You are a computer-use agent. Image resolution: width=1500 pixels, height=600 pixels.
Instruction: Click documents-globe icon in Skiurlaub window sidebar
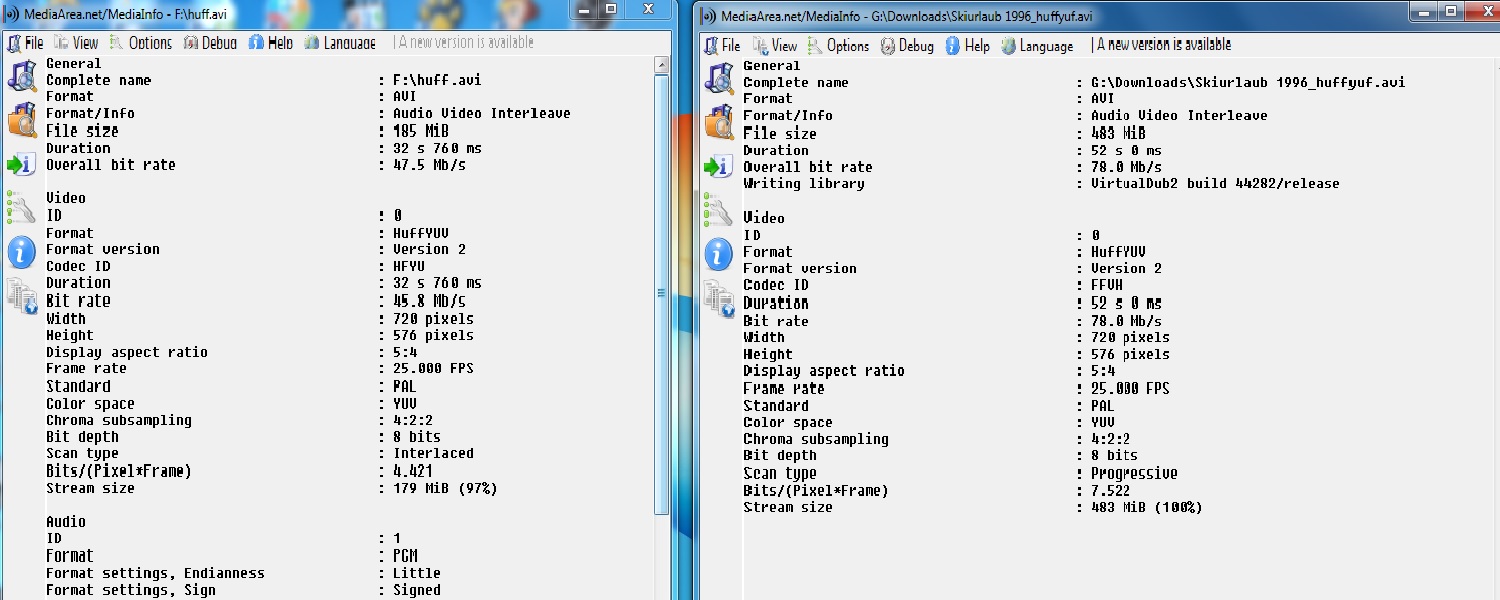pos(718,298)
